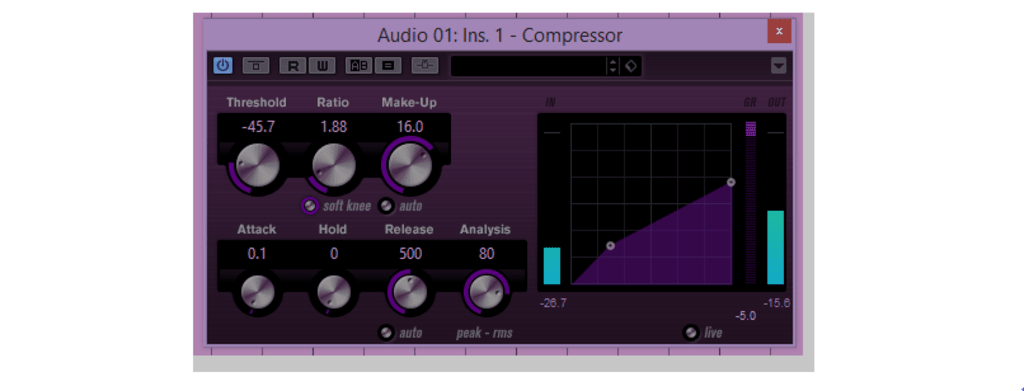
Task: Click the Ratio knob
Action: click(334, 166)
